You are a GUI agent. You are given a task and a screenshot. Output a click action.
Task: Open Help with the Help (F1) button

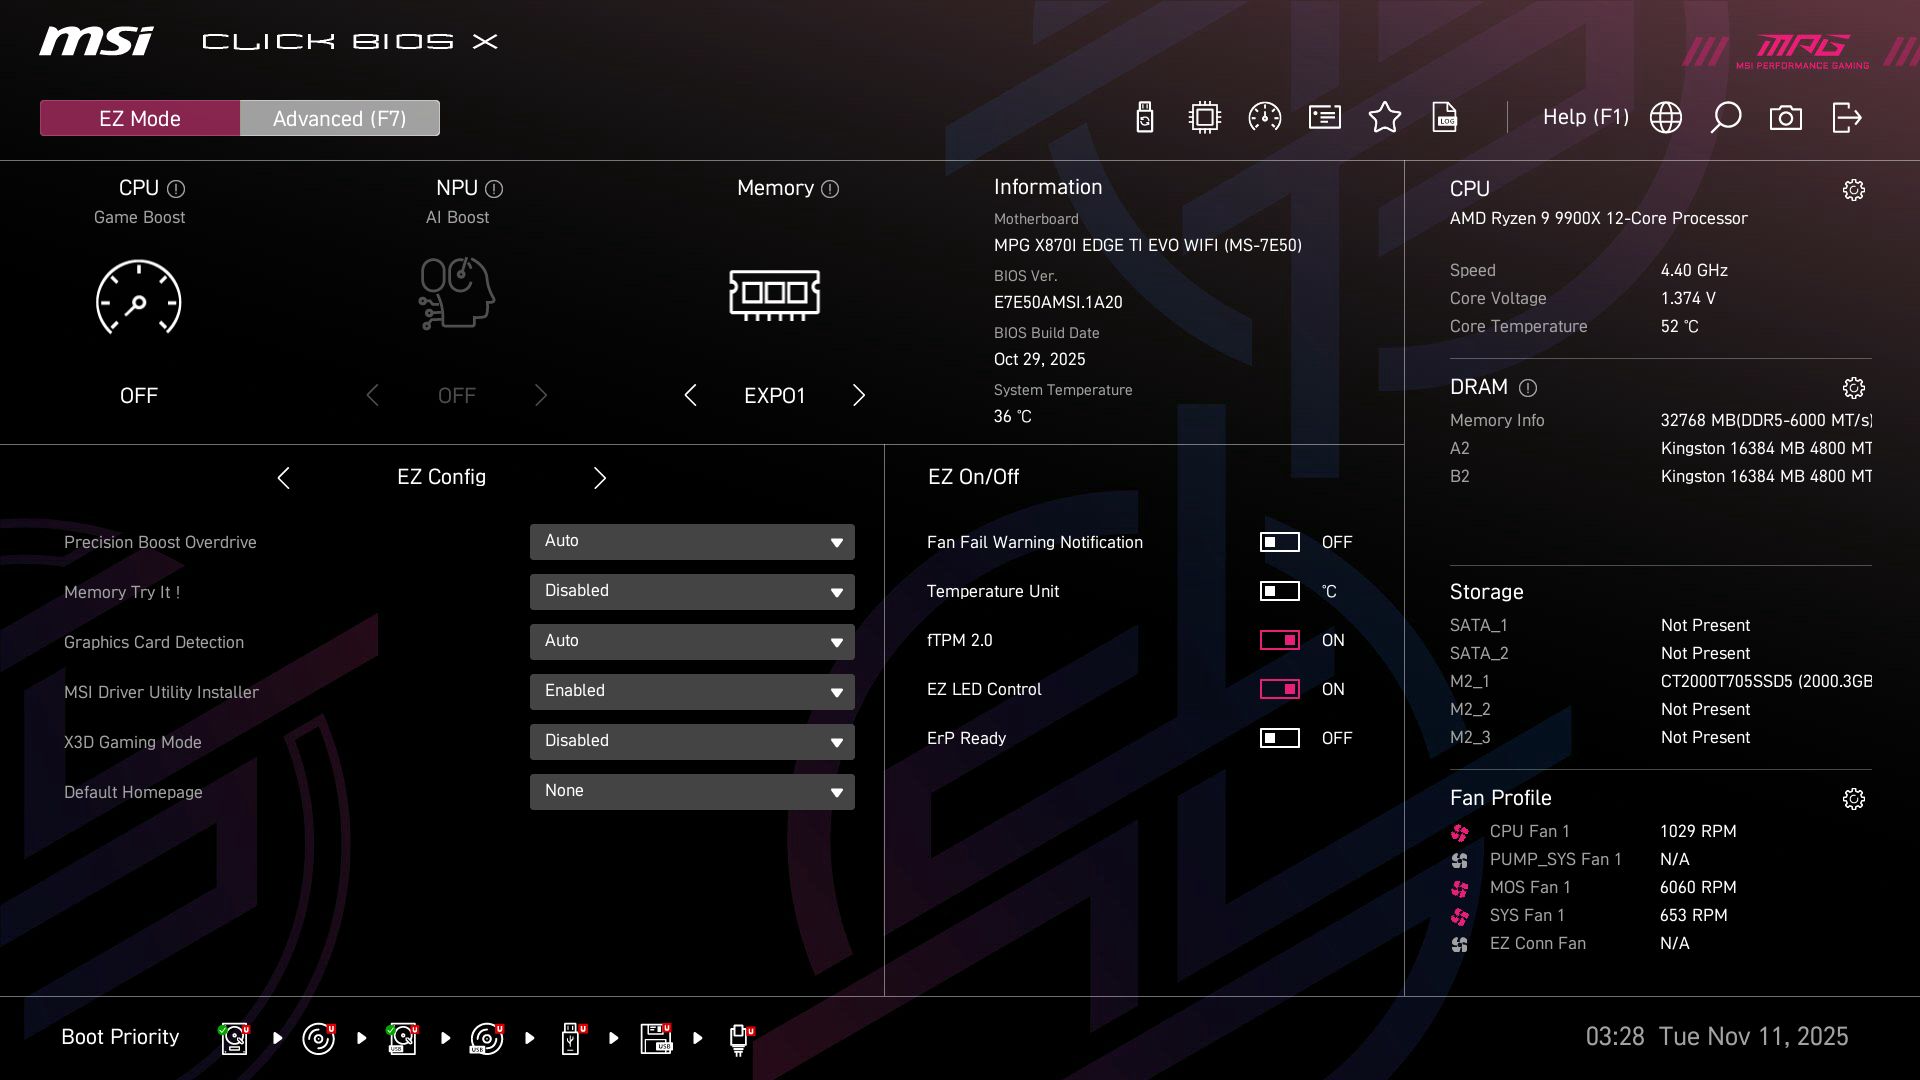[x=1586, y=117]
